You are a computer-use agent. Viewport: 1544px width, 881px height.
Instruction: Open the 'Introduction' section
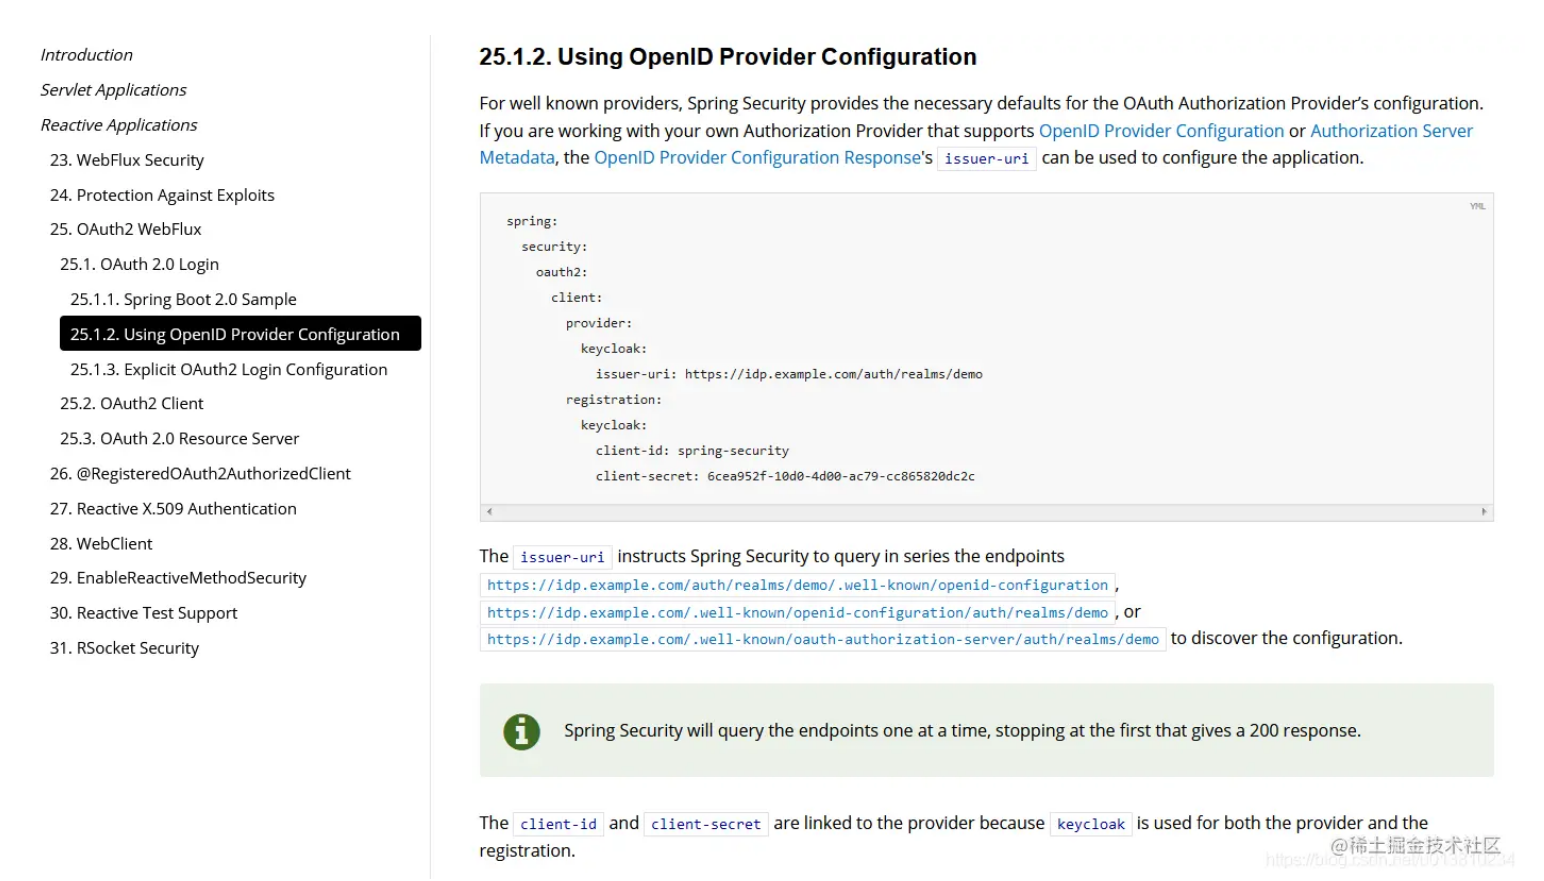tap(86, 54)
